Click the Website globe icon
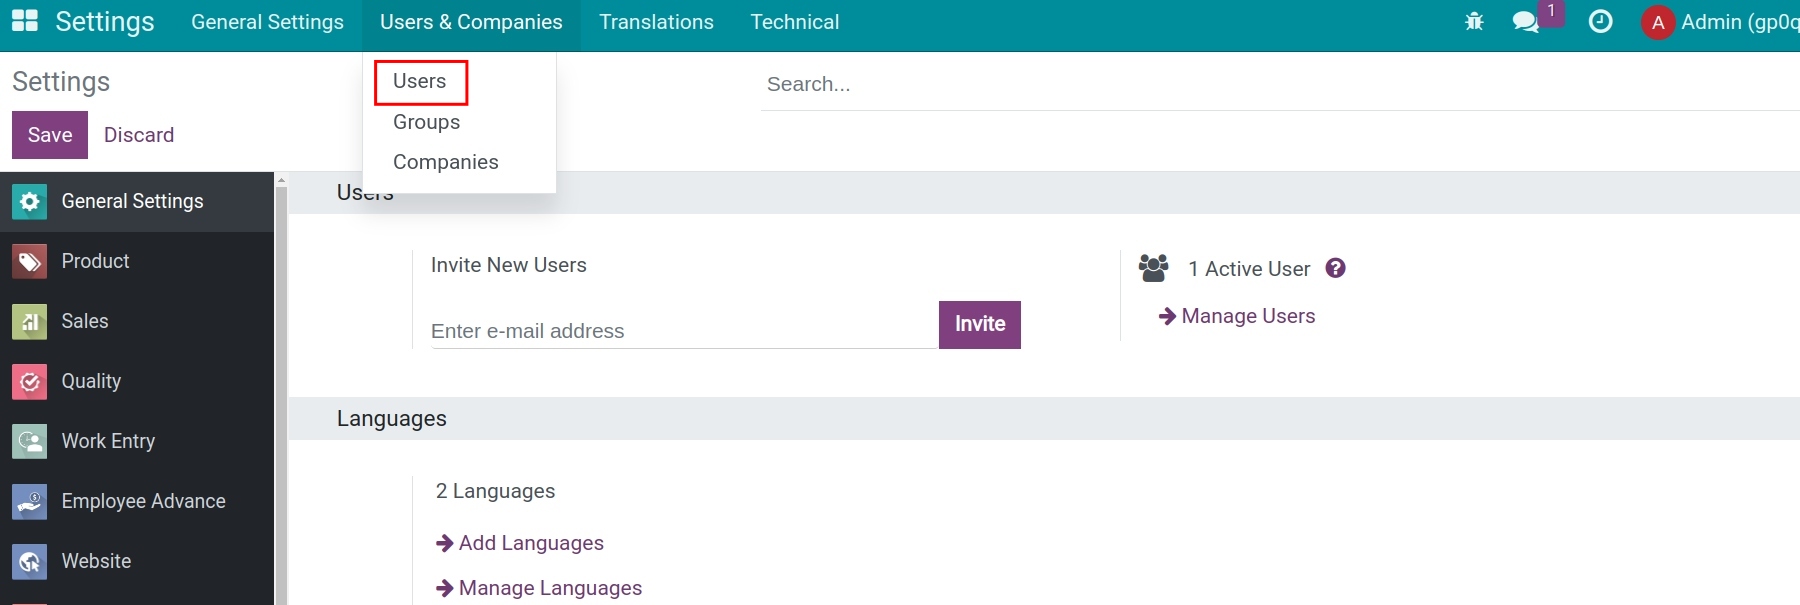1800x605 pixels. (30, 562)
